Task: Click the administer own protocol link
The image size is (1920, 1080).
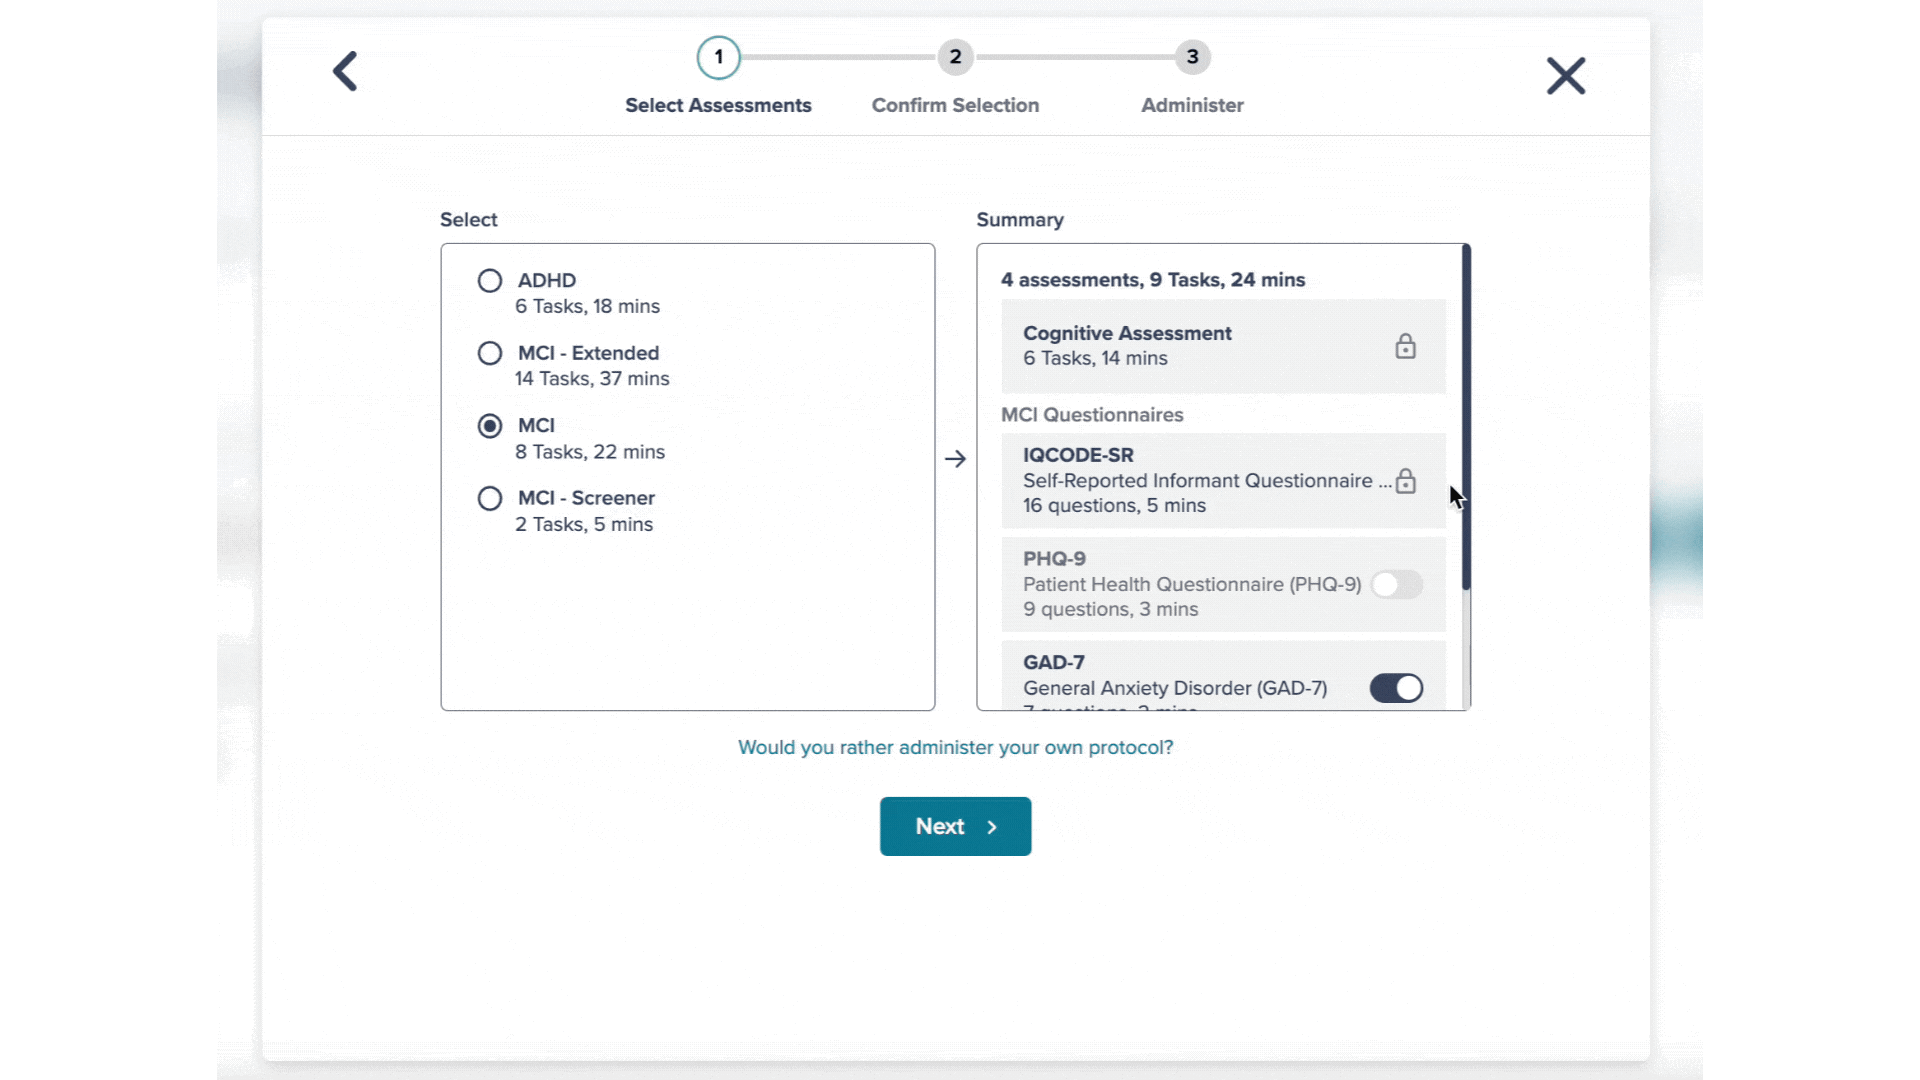Action: [x=956, y=746]
